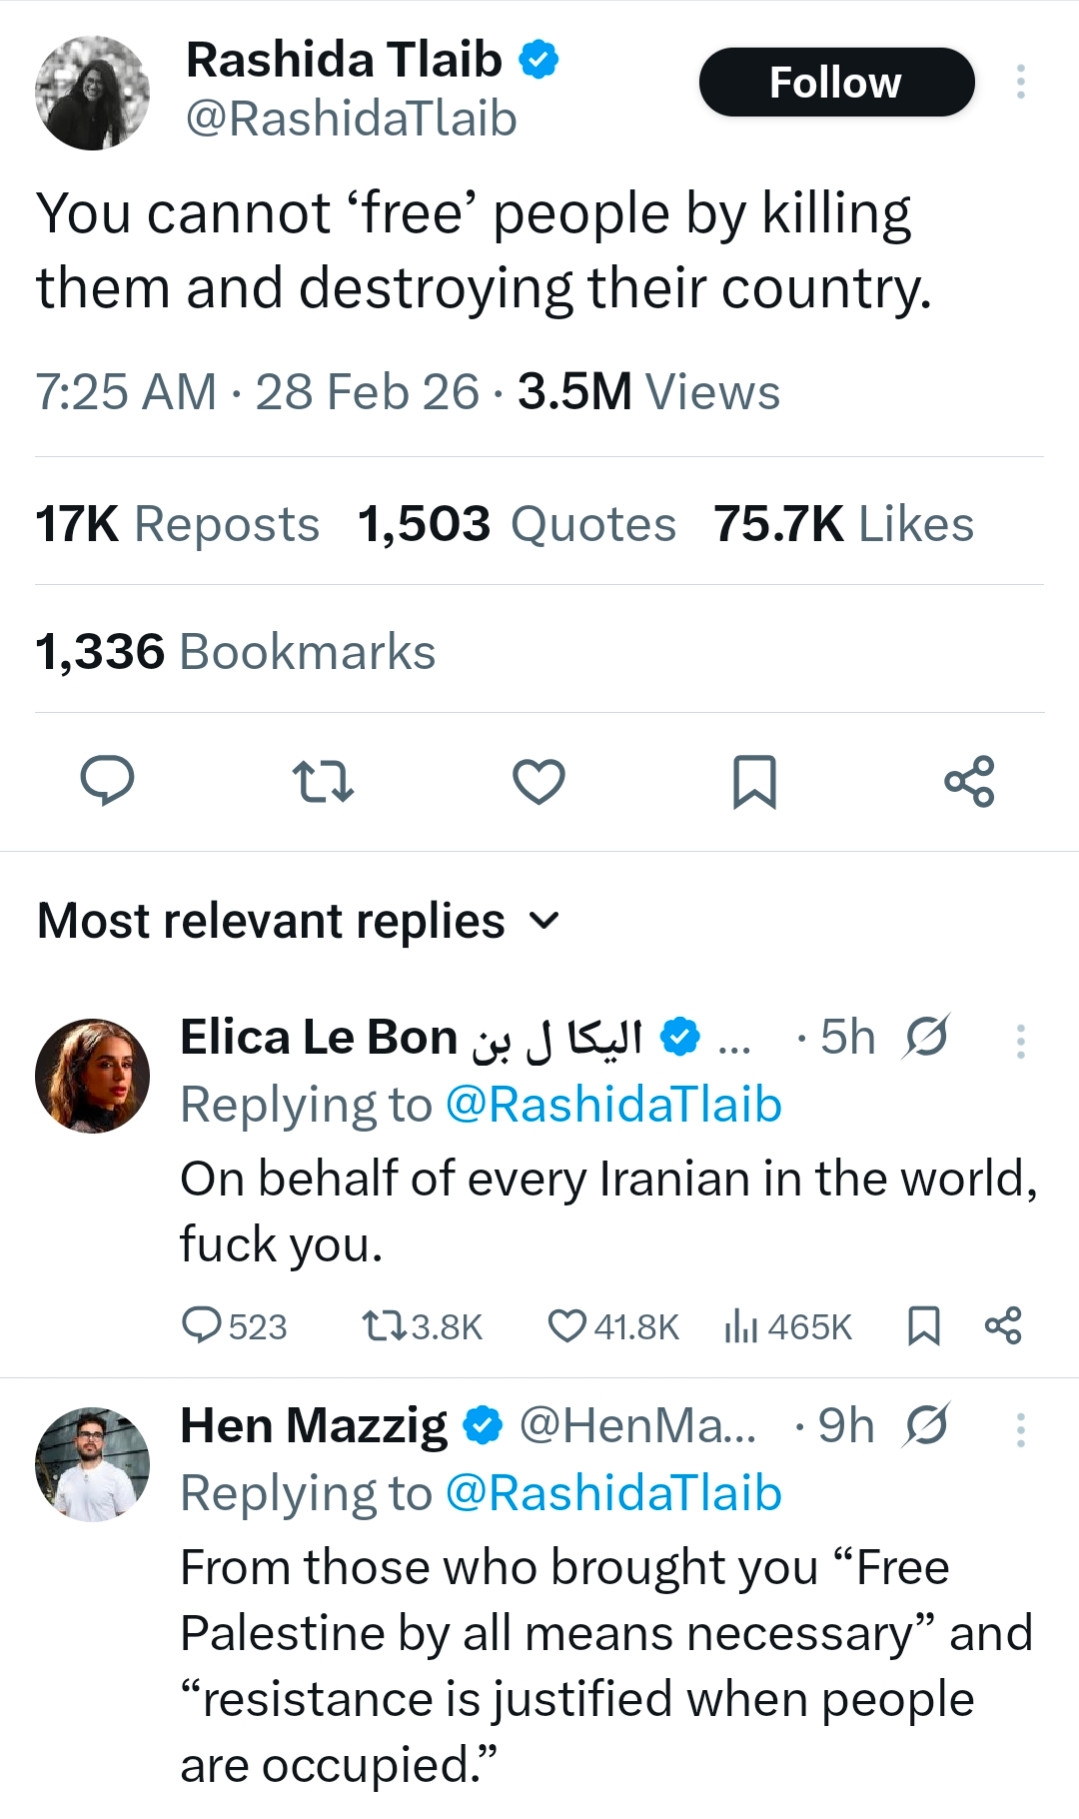Follow Rashida Tlaib
This screenshot has width=1079, height=1819.
point(836,82)
